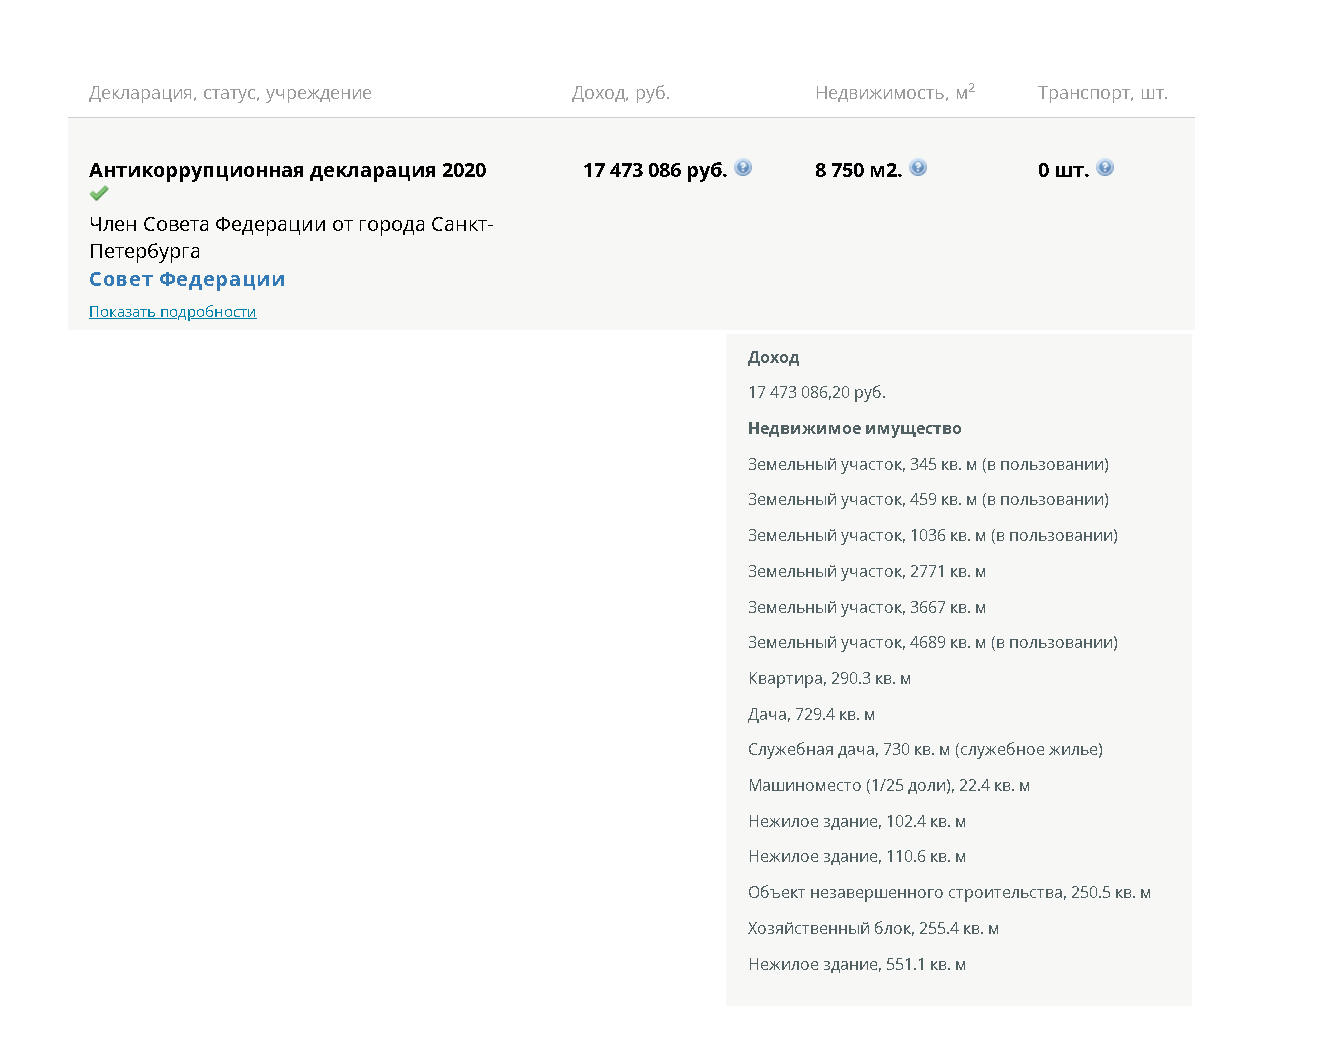This screenshot has height=1054, width=1328.
Task: Click Антикоррупционная декларация 2020 title
Action: (x=288, y=170)
